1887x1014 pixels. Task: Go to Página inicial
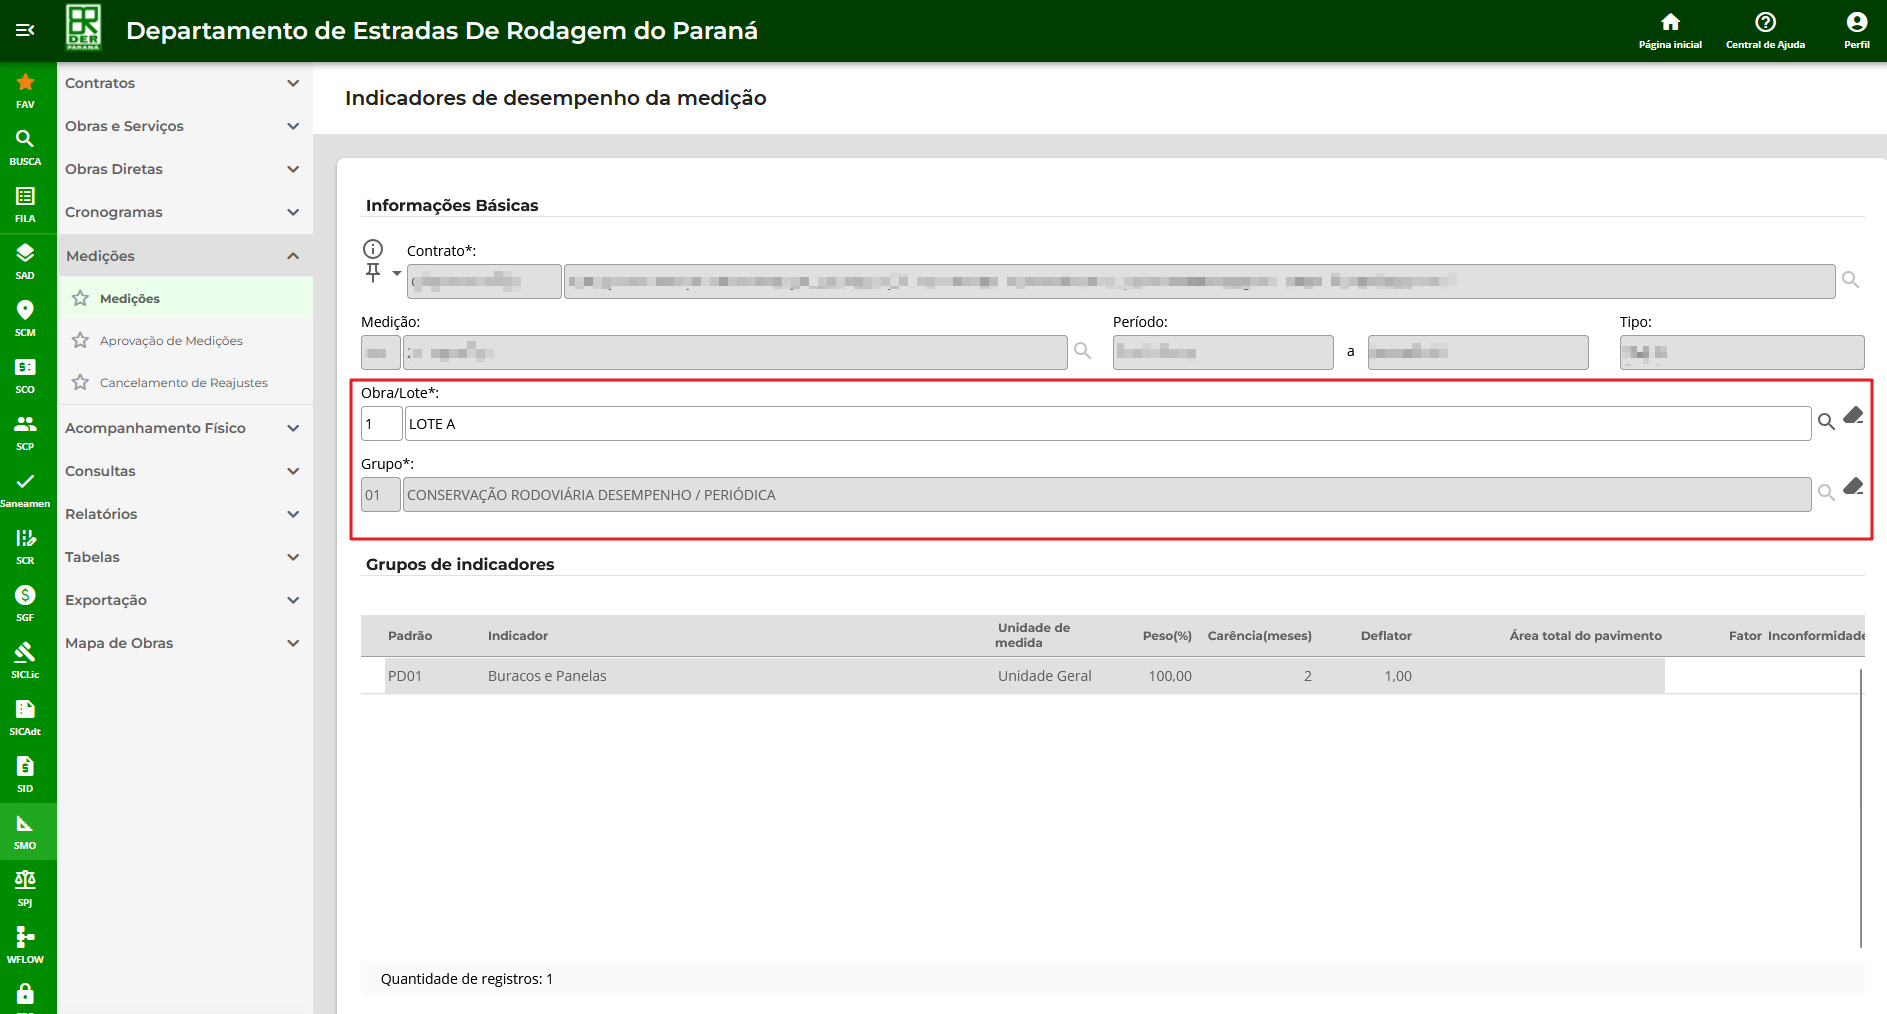(x=1670, y=30)
